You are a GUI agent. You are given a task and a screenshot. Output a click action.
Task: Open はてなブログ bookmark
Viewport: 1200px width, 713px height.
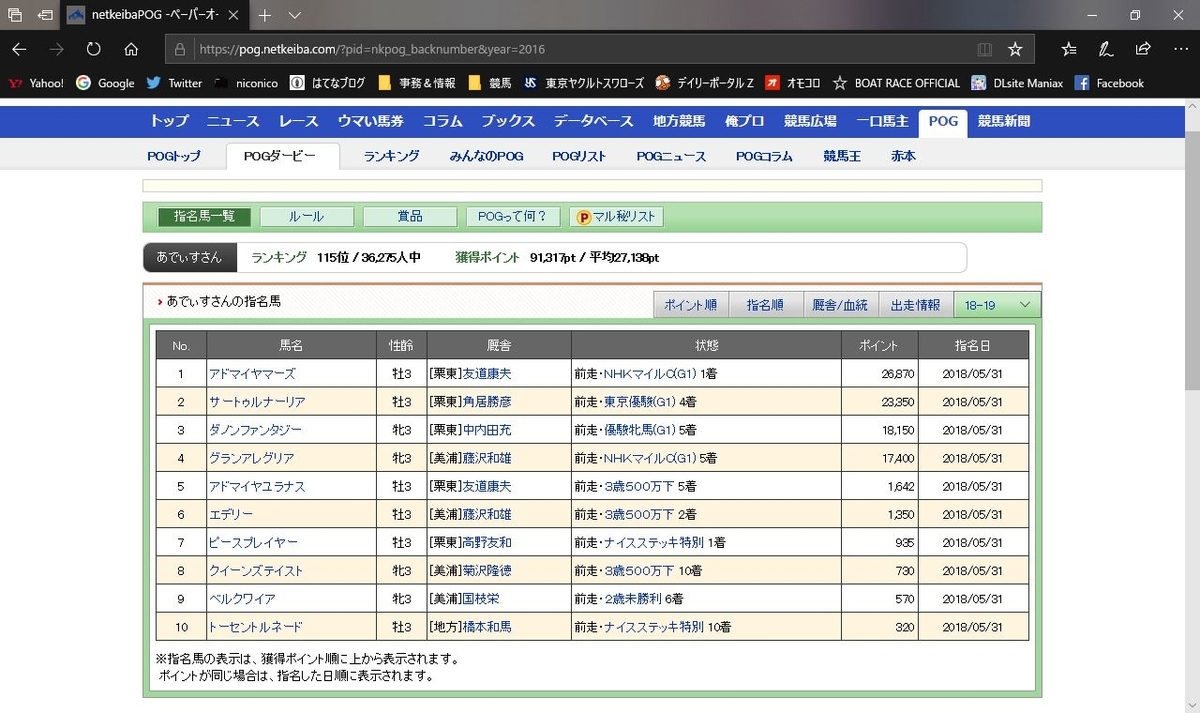click(x=327, y=83)
